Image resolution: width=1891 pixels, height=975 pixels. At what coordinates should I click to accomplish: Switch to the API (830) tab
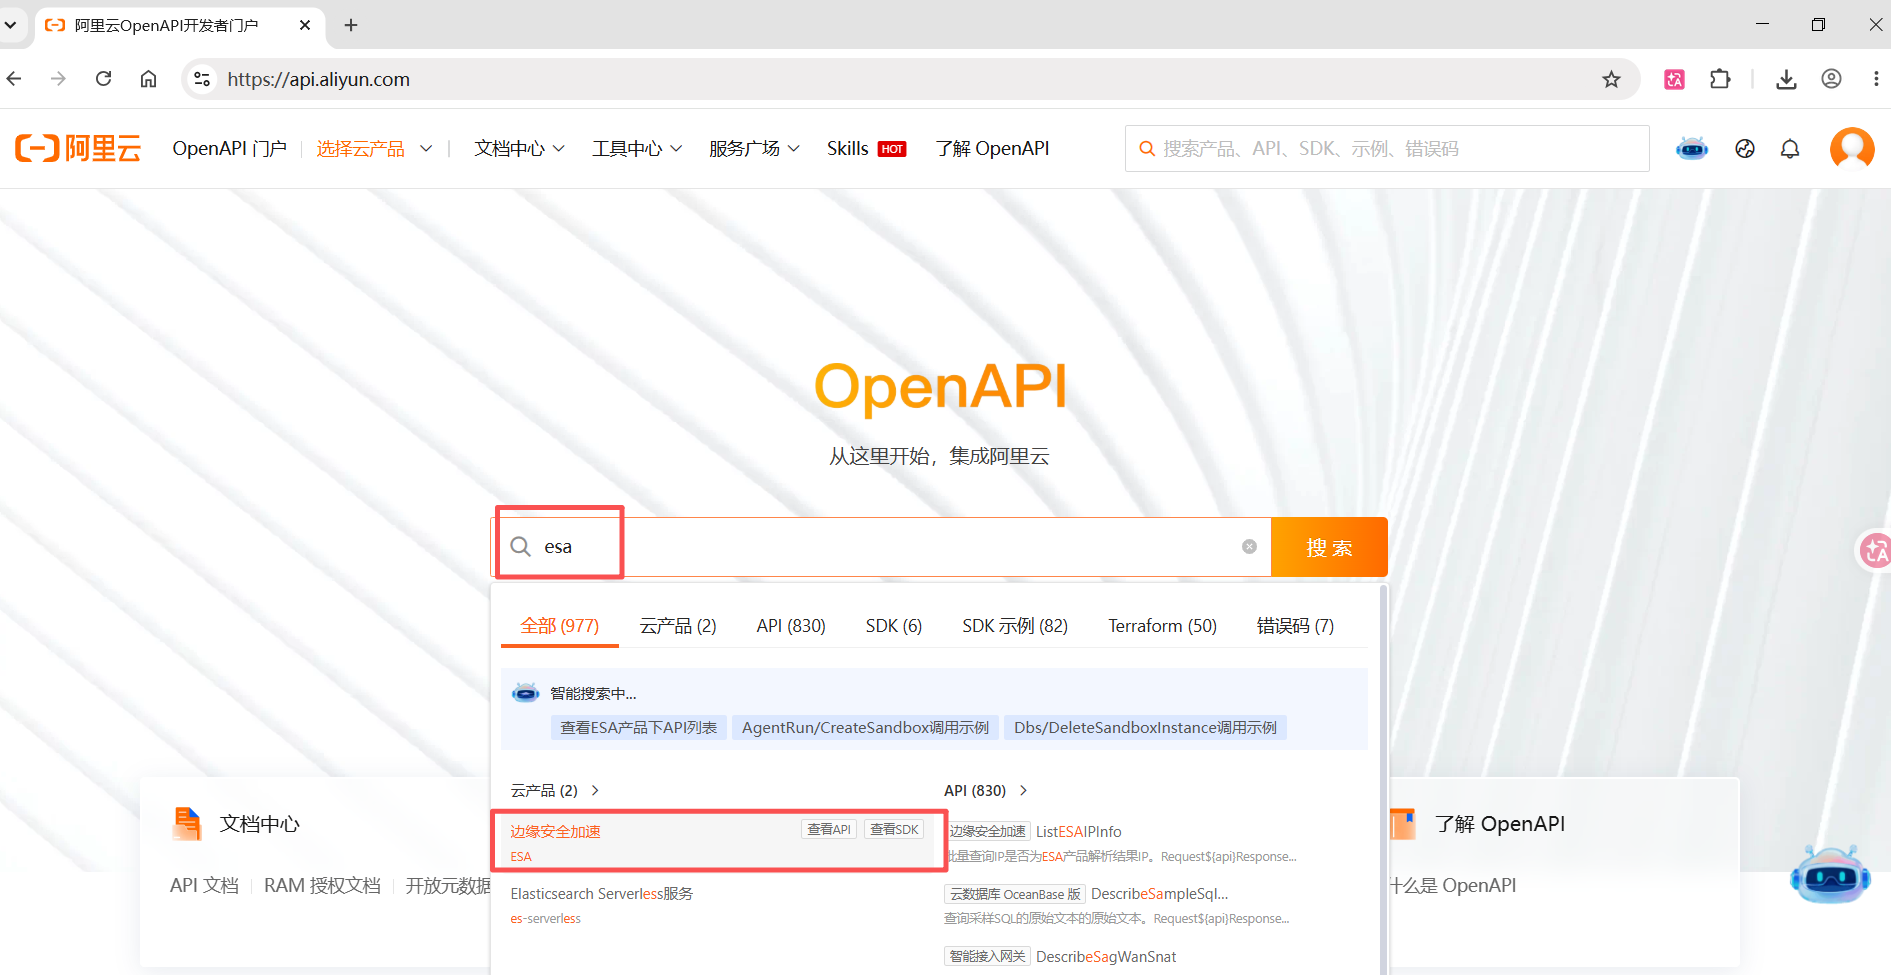[791, 626]
